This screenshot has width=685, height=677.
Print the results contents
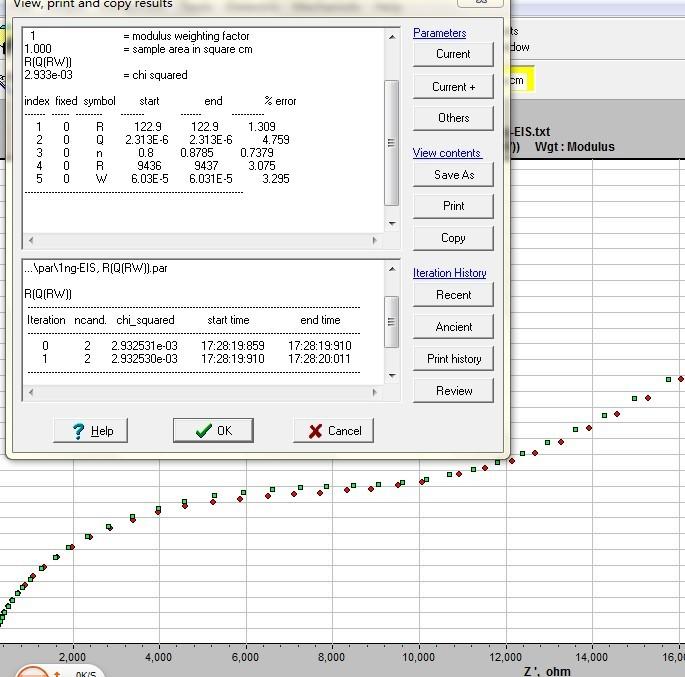click(x=453, y=206)
